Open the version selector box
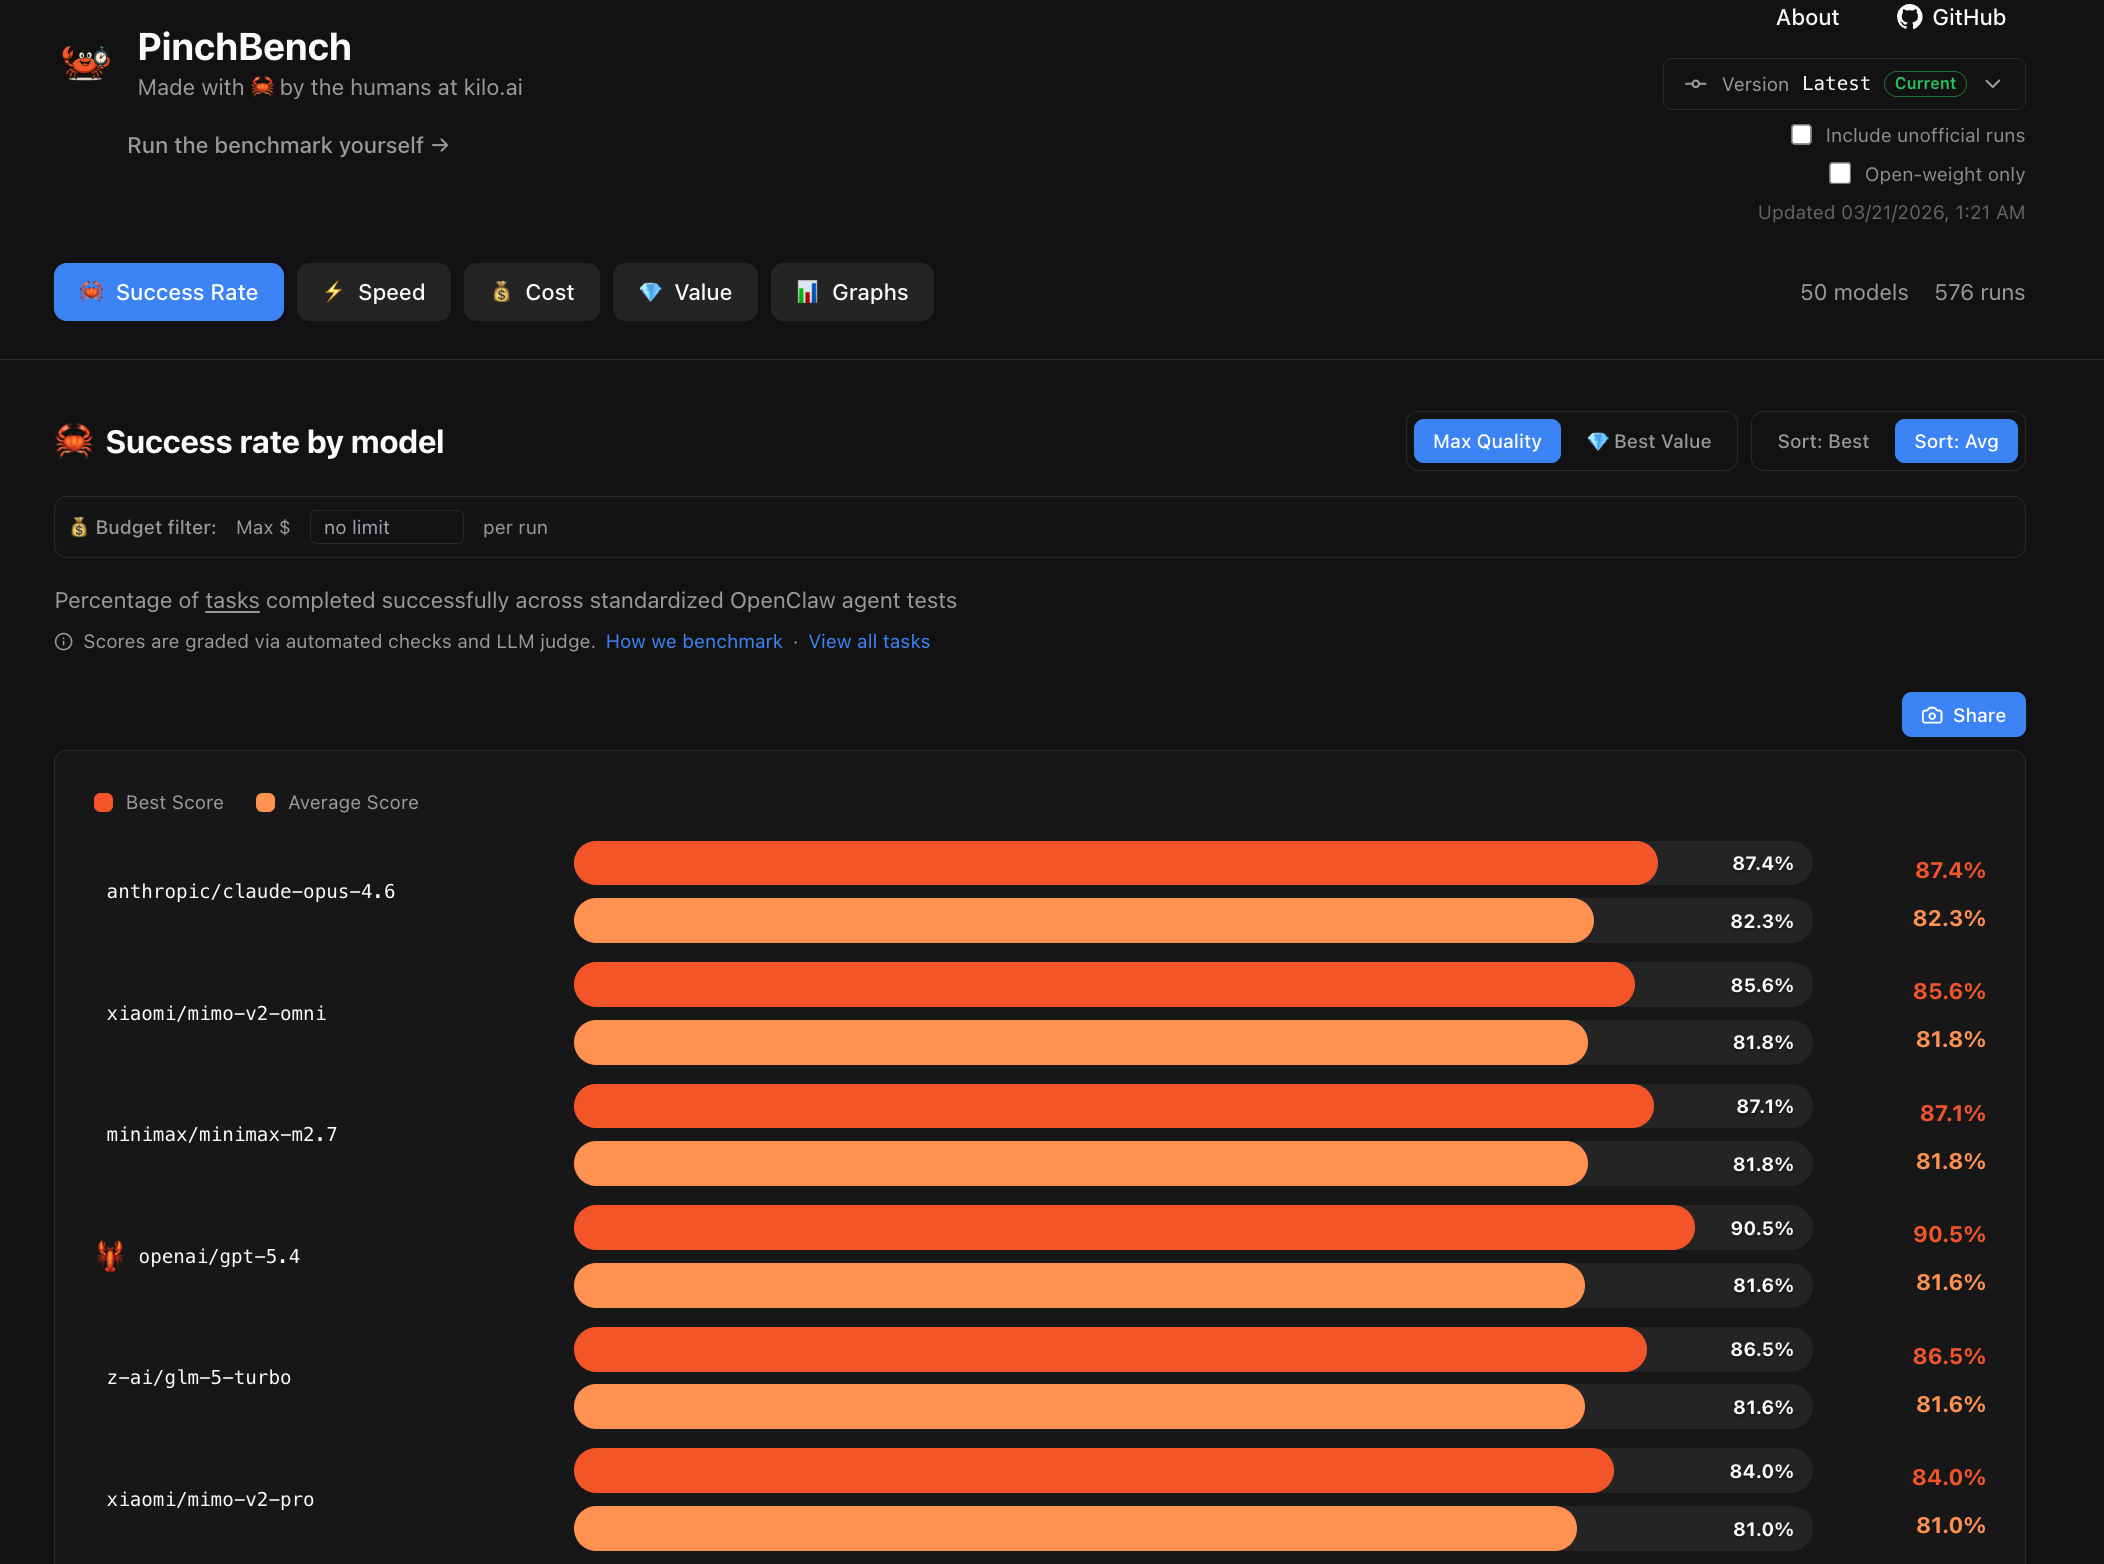The image size is (2104, 1564). tap(1843, 84)
